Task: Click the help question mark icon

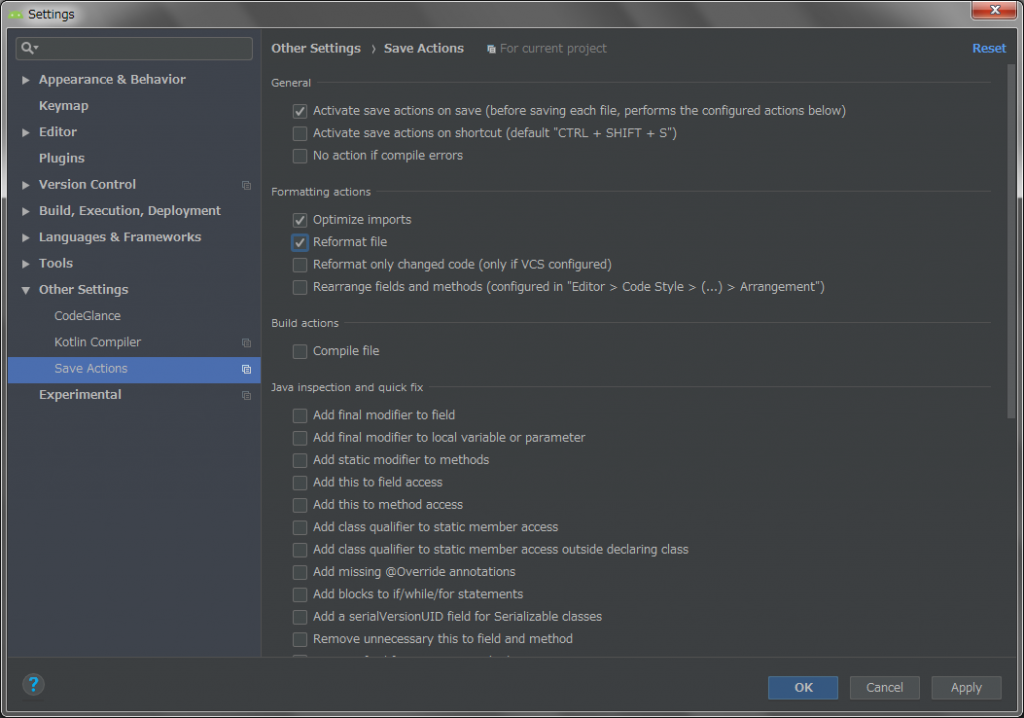Action: pyautogui.click(x=34, y=685)
